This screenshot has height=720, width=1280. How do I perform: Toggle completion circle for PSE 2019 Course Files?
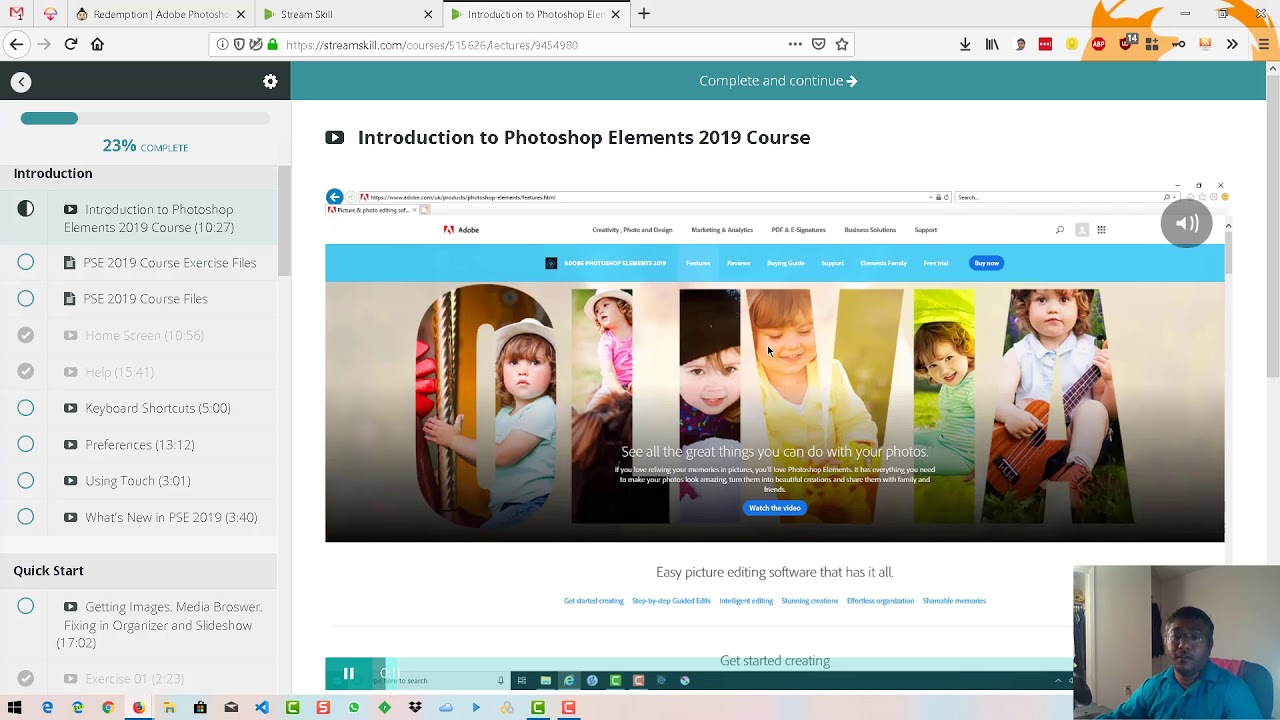pos(26,298)
